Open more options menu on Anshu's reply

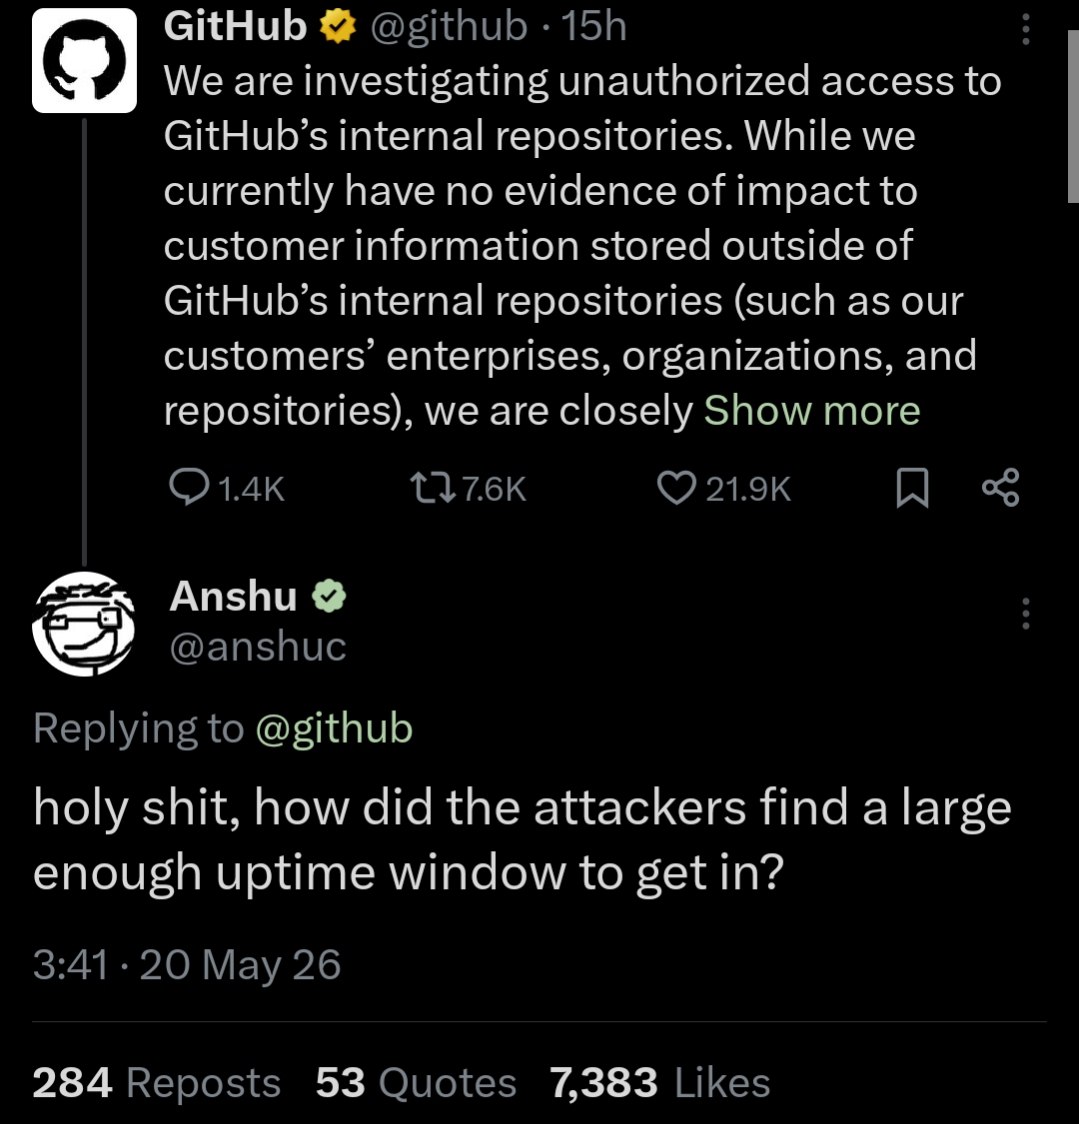click(x=1026, y=614)
